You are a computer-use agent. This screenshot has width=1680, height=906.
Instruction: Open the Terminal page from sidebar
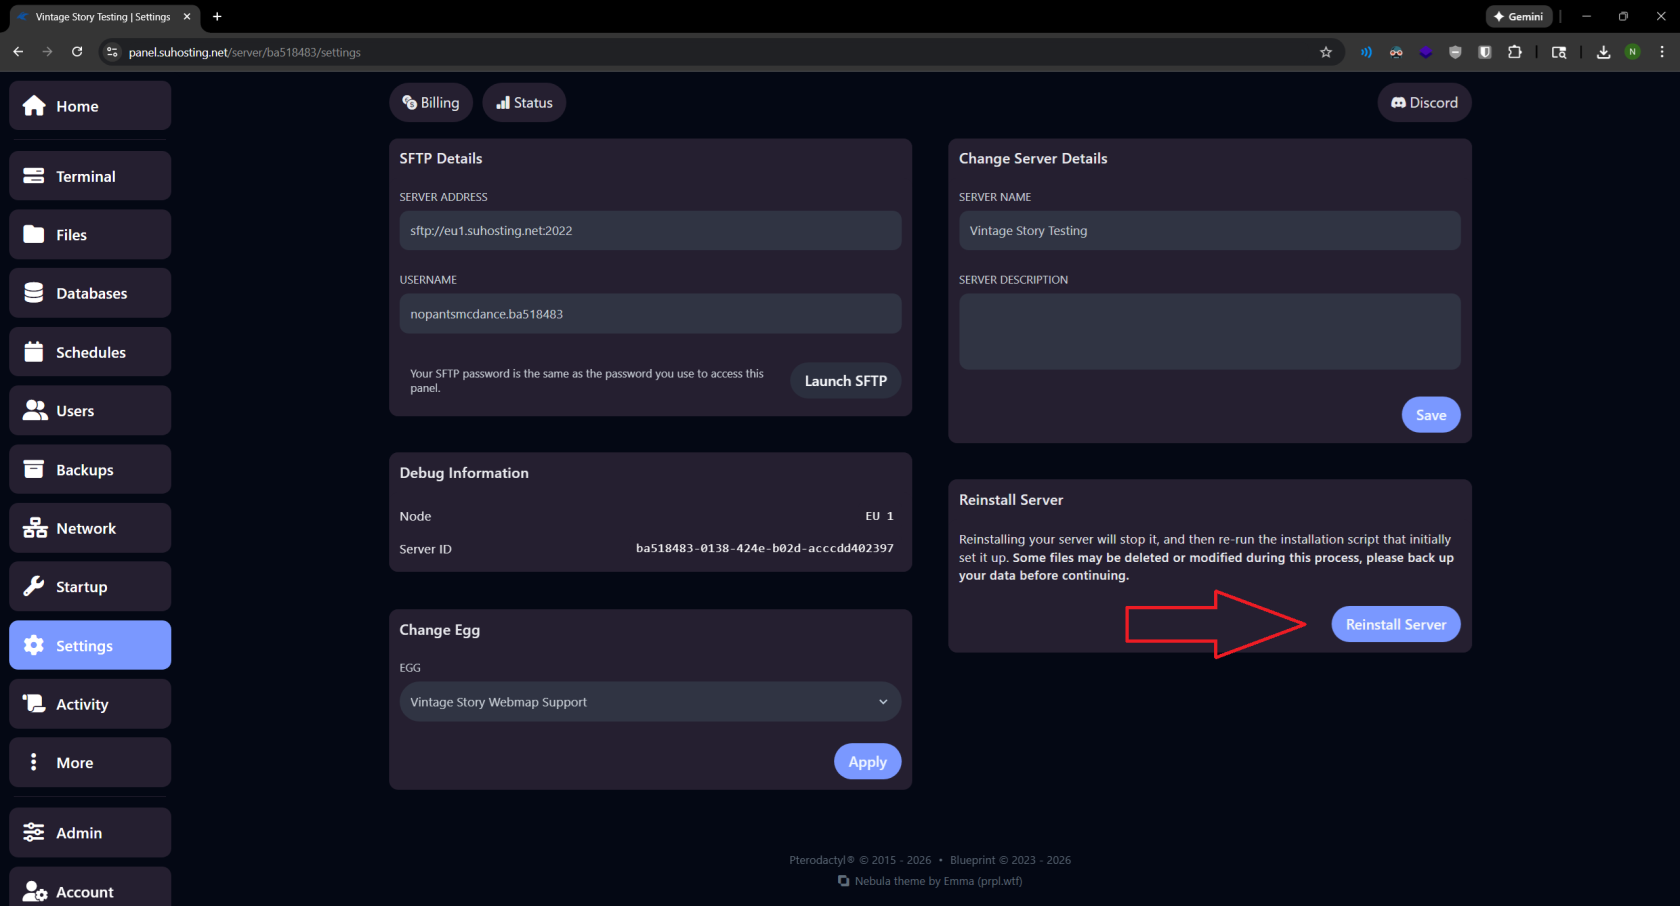coord(90,176)
